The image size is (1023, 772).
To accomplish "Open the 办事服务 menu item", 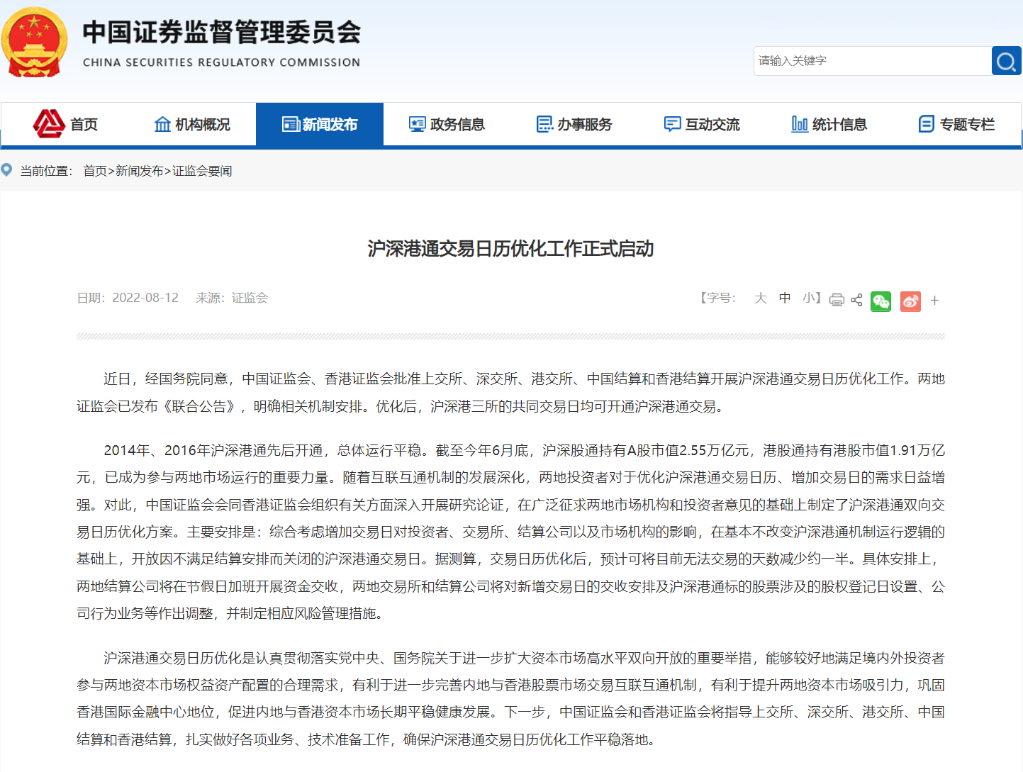I will click(574, 125).
